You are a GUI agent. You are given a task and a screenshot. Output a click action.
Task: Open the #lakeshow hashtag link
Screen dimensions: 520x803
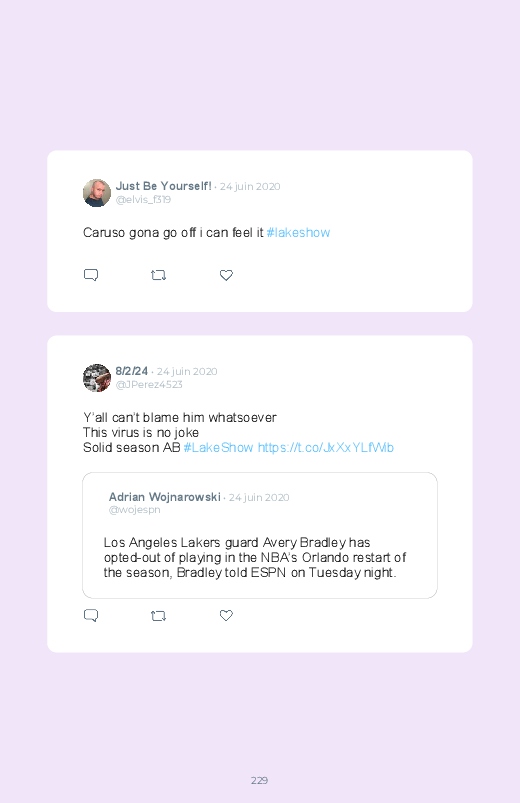[x=298, y=233]
